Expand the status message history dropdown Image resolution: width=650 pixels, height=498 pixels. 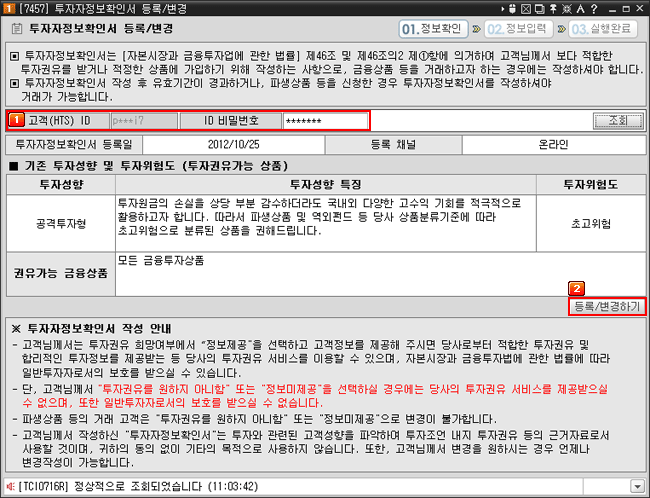[x=637, y=486]
